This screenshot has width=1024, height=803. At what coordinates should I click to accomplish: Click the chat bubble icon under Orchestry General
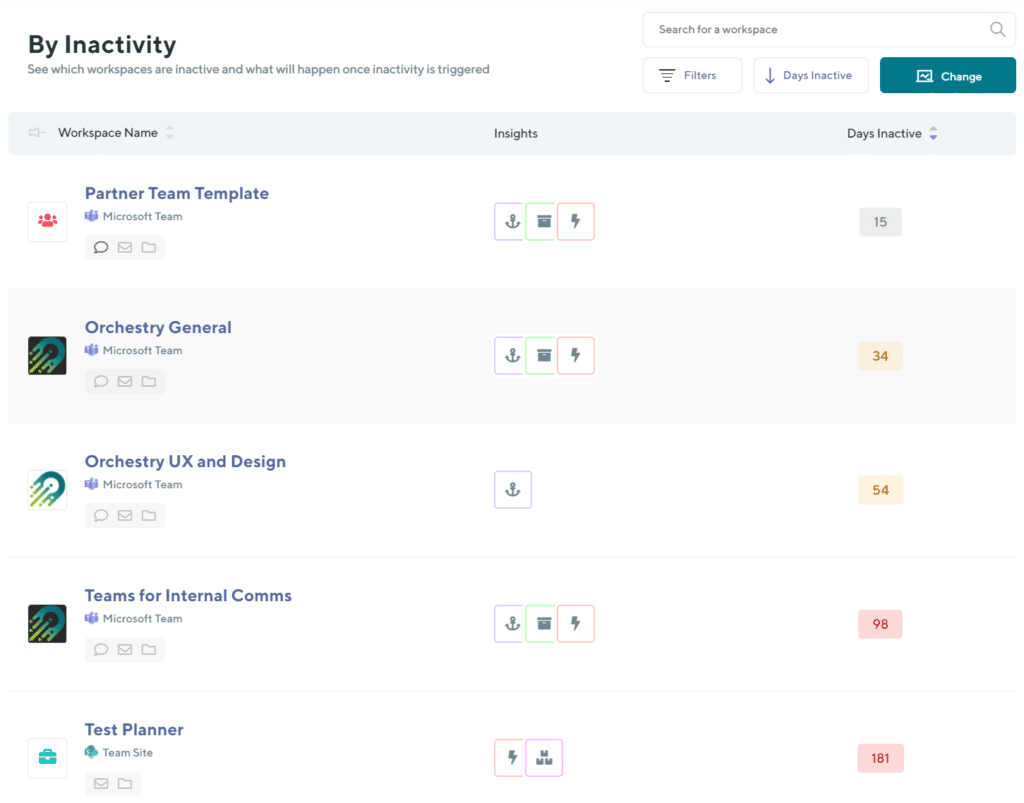100,381
